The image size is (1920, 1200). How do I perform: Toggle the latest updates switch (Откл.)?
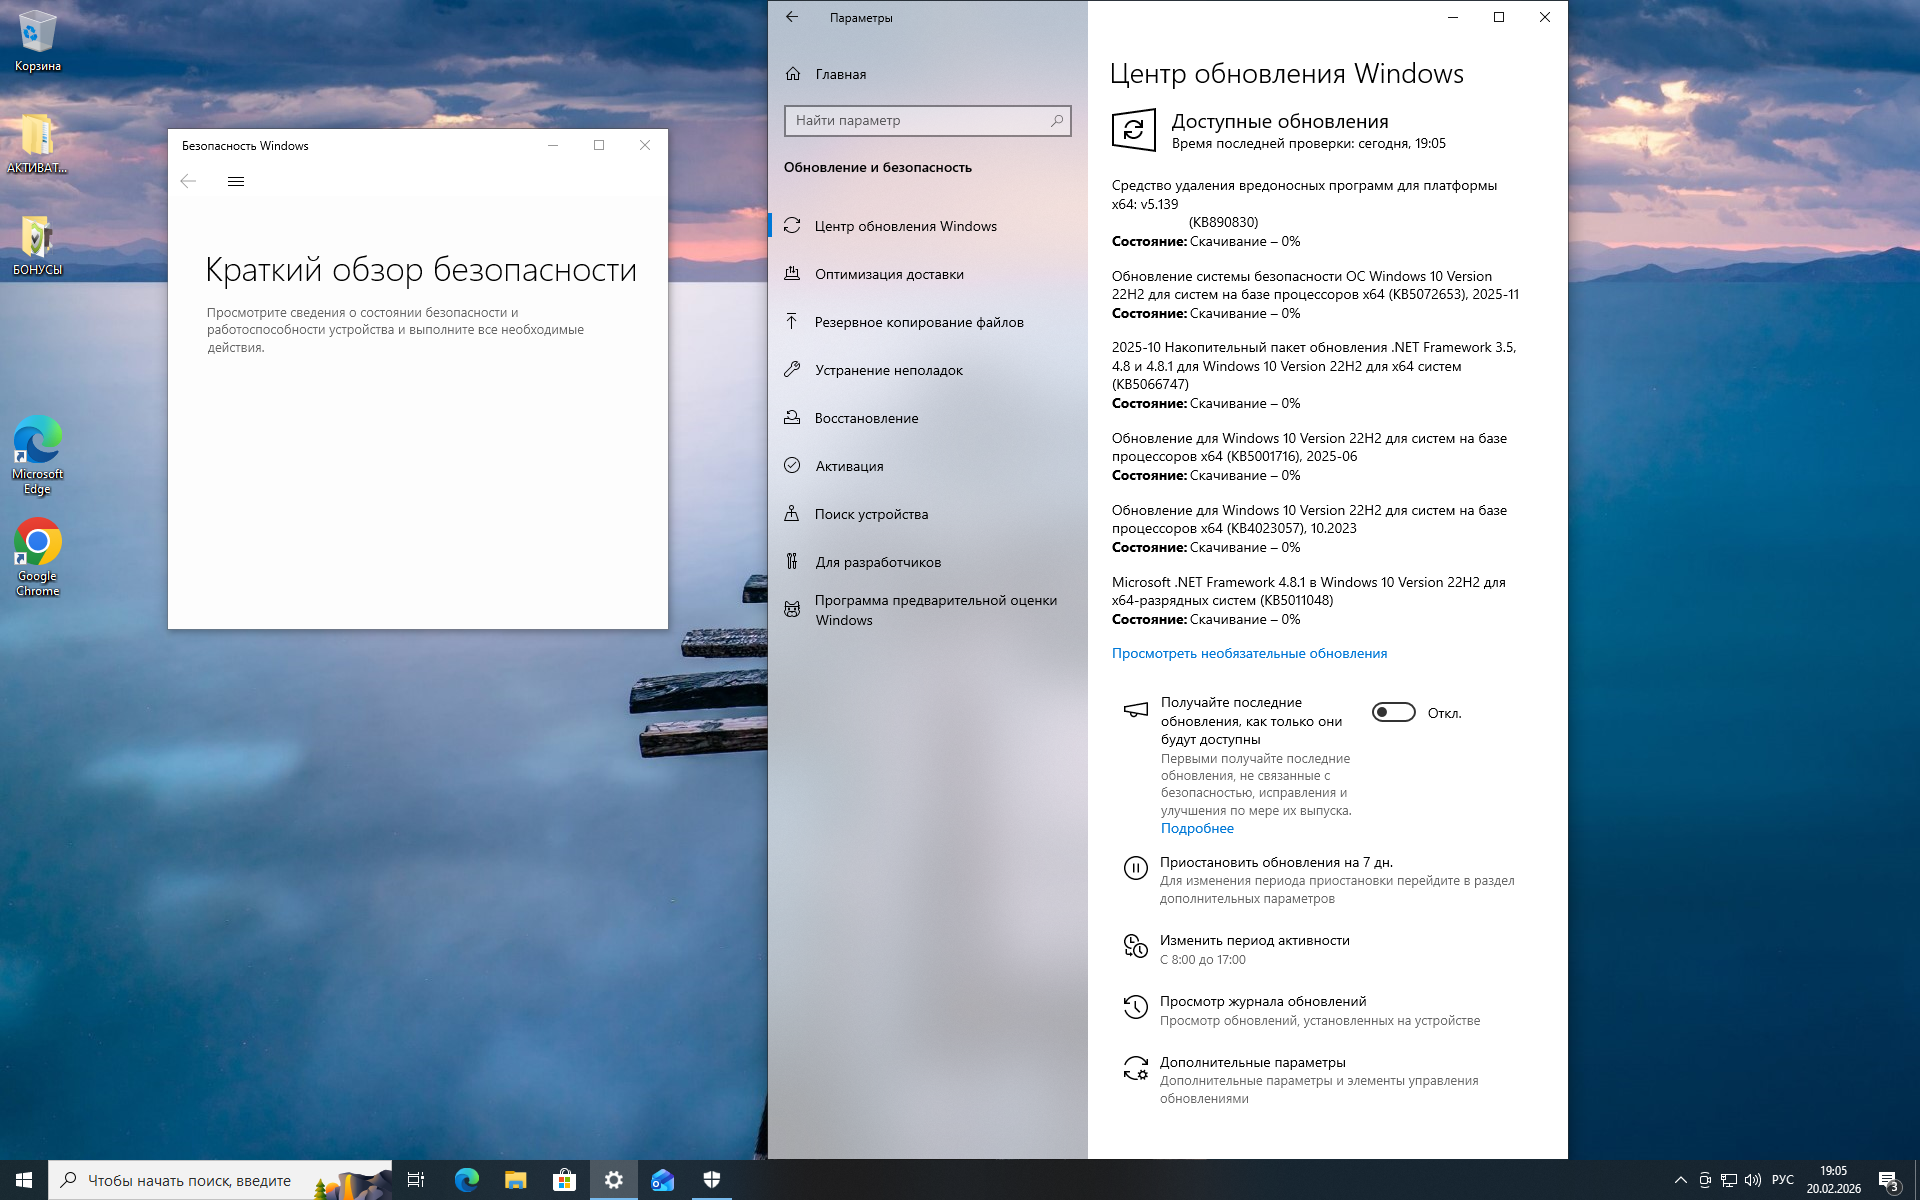1393,712
